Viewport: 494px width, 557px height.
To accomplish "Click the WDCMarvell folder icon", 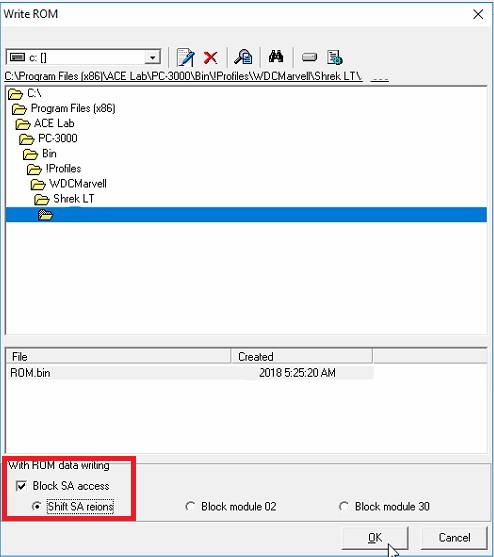I will point(38,184).
